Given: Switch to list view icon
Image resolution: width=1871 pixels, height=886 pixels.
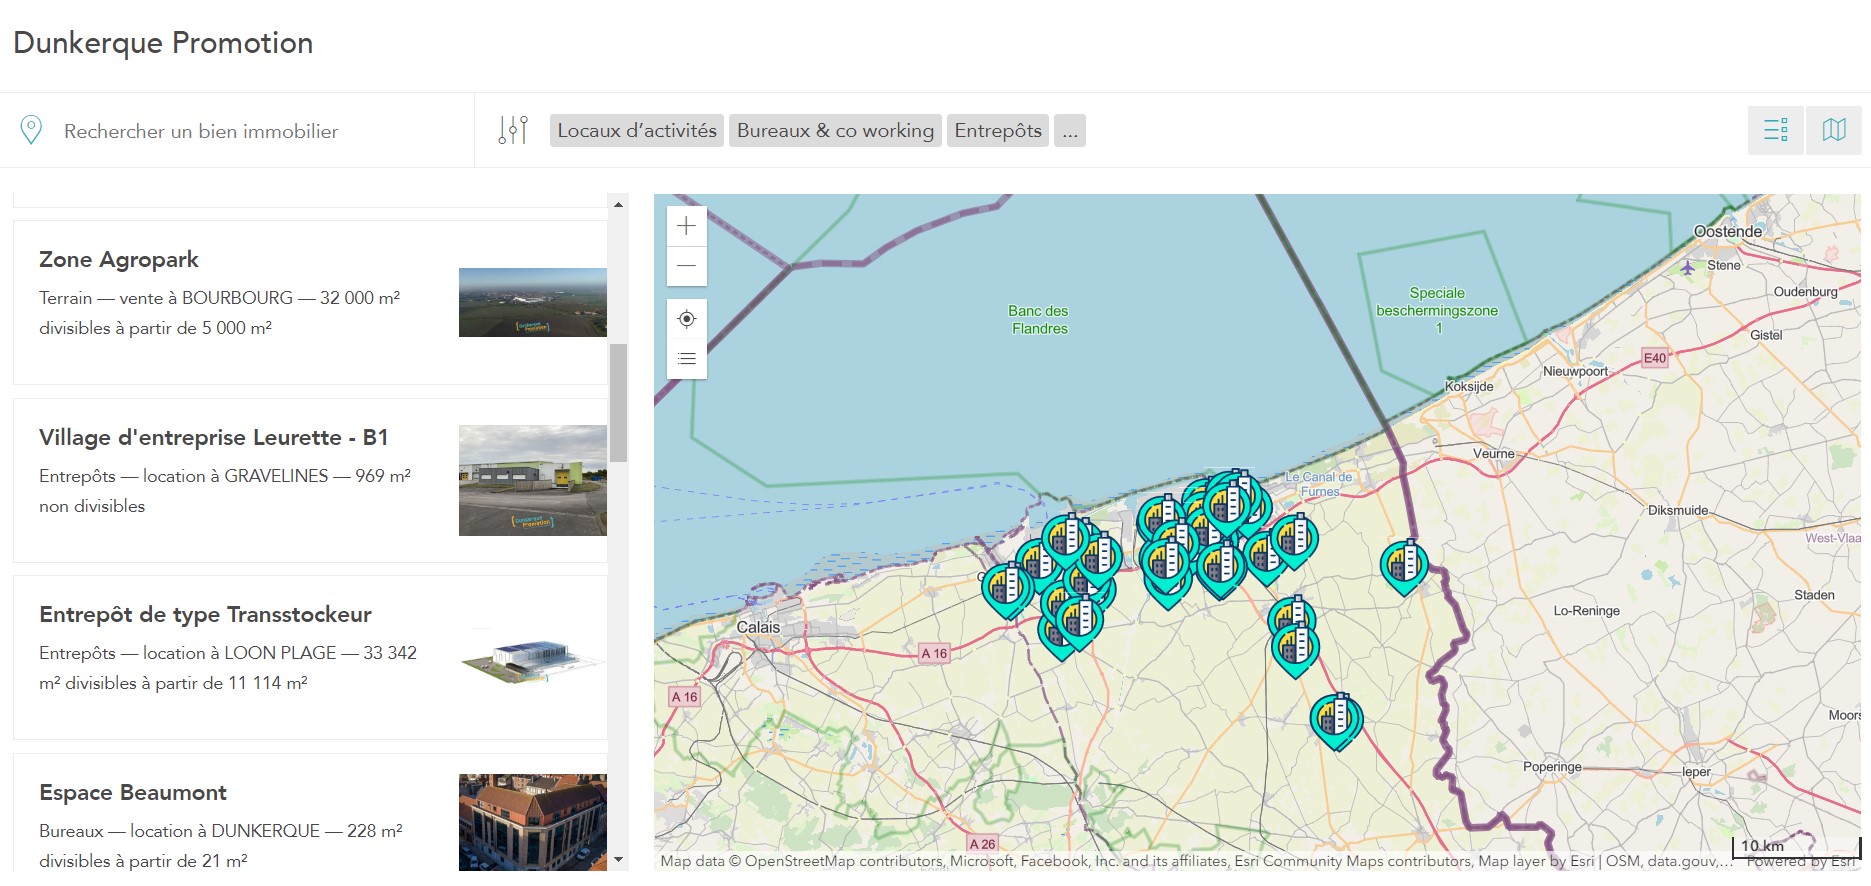Looking at the screenshot, I should coord(1775,130).
